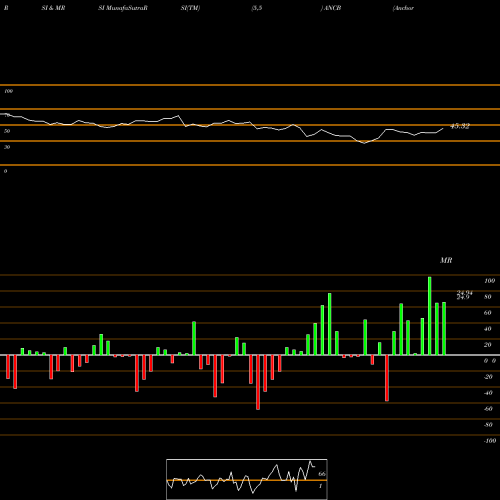The image size is (500, 500).
Task: Click the 'SI MunafaSutraR' header label
Action: 123,8
